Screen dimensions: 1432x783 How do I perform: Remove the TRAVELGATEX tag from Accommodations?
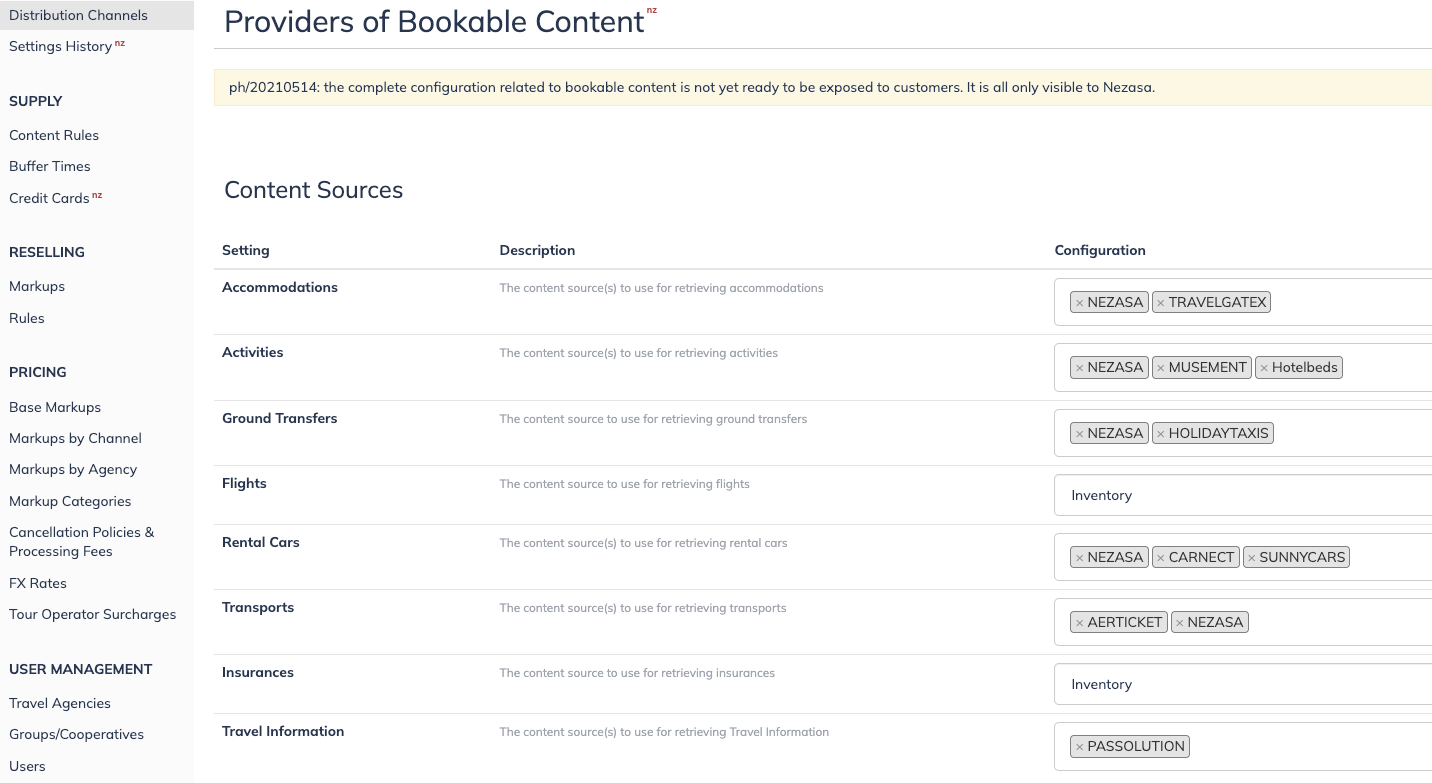(x=1160, y=302)
